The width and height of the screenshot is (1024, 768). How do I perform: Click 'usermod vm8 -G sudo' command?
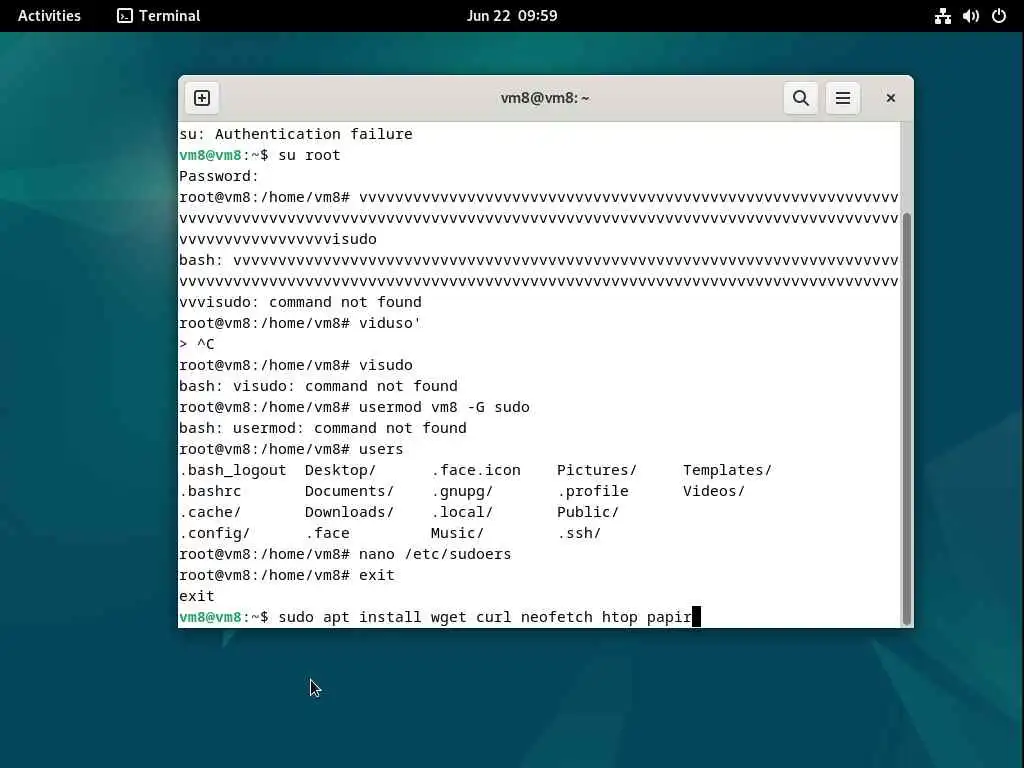click(x=444, y=407)
